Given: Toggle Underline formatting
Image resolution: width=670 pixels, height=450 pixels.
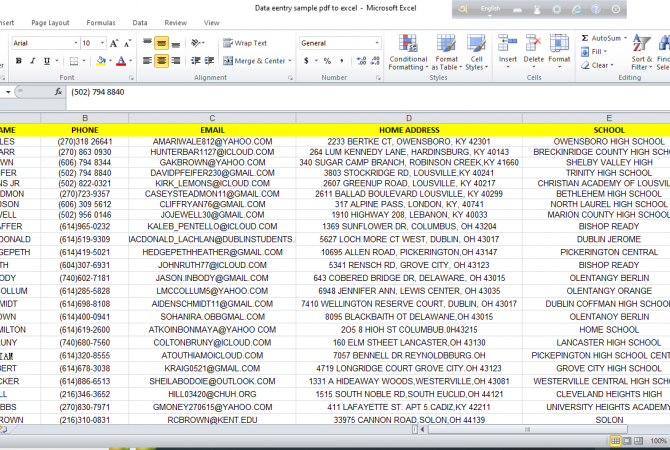Looking at the screenshot, I should pyautogui.click(x=47, y=61).
